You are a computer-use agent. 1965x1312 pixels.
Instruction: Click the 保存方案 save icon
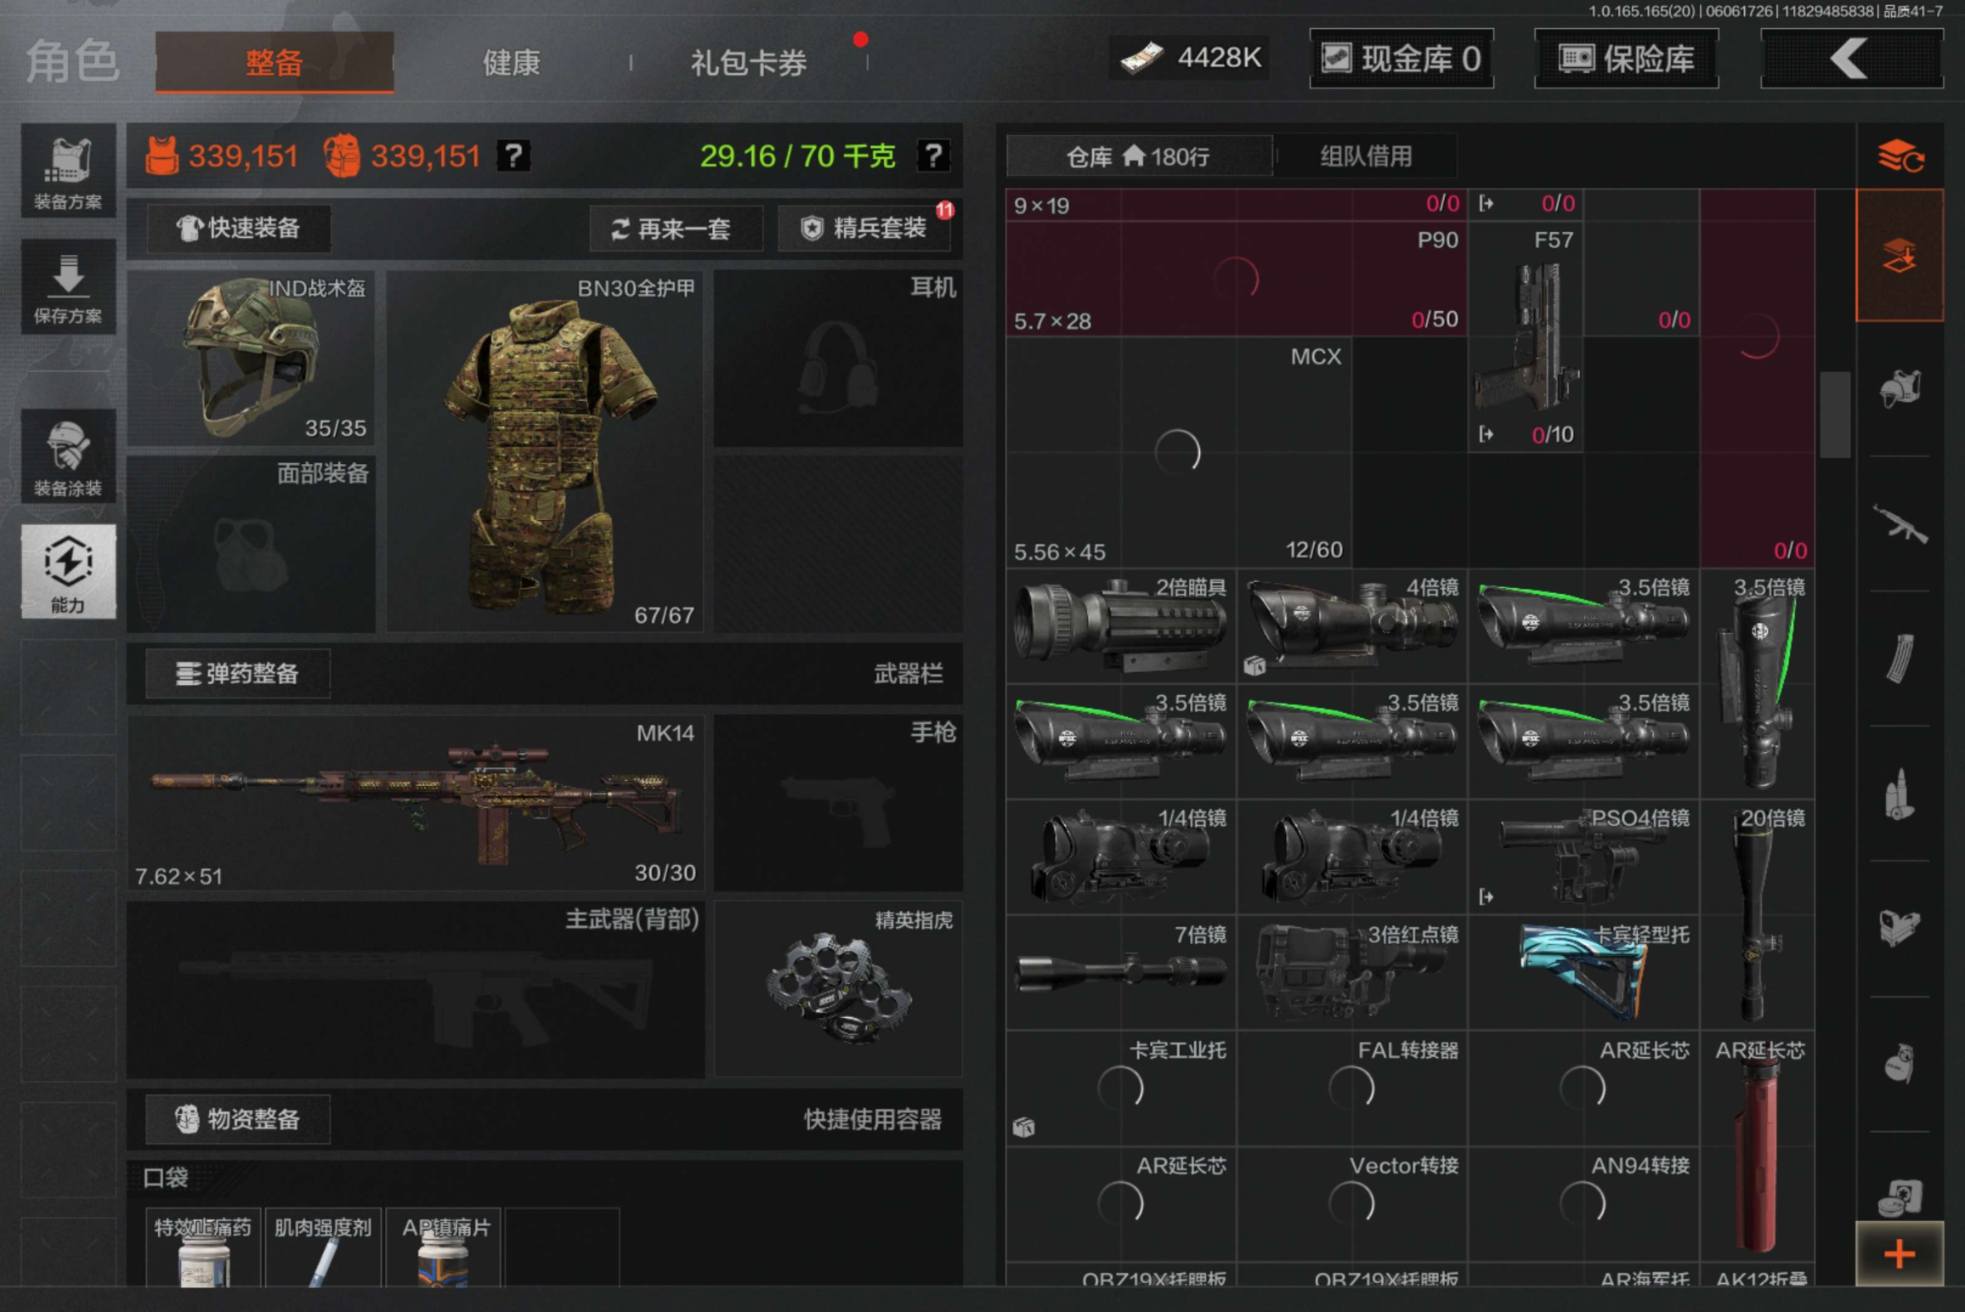tap(68, 287)
